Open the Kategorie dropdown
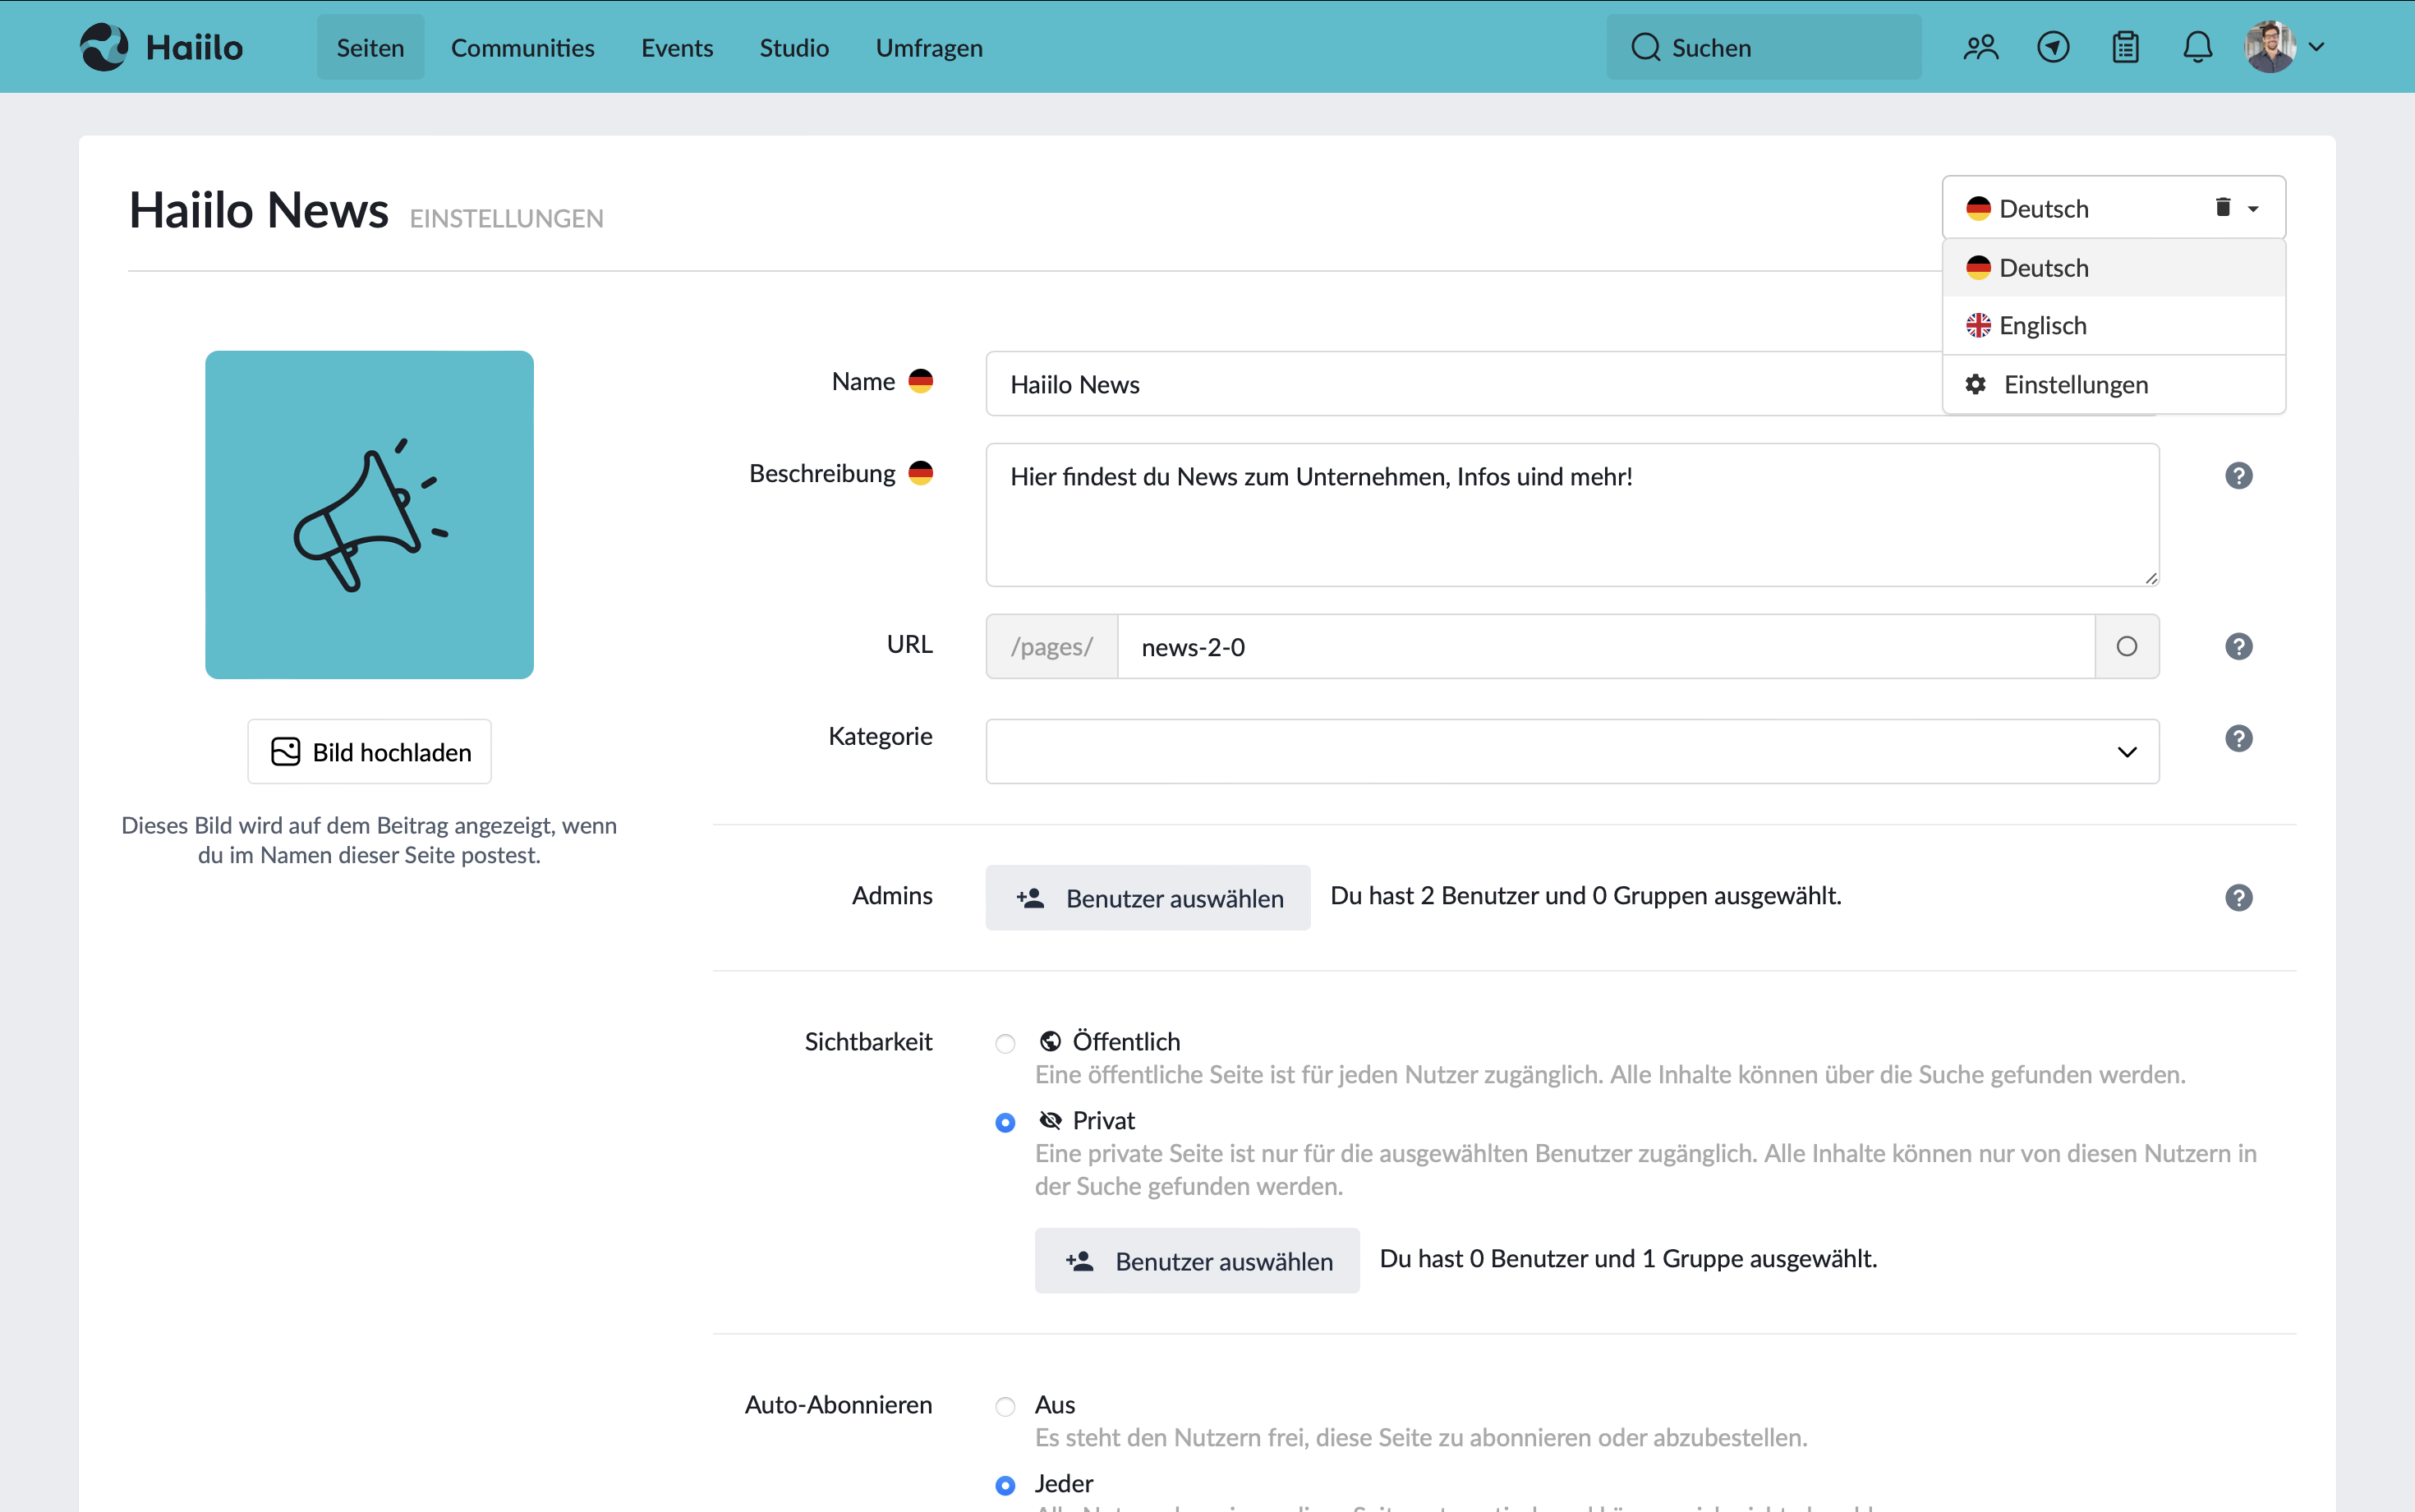This screenshot has height=1512, width=2415. [x=1572, y=751]
